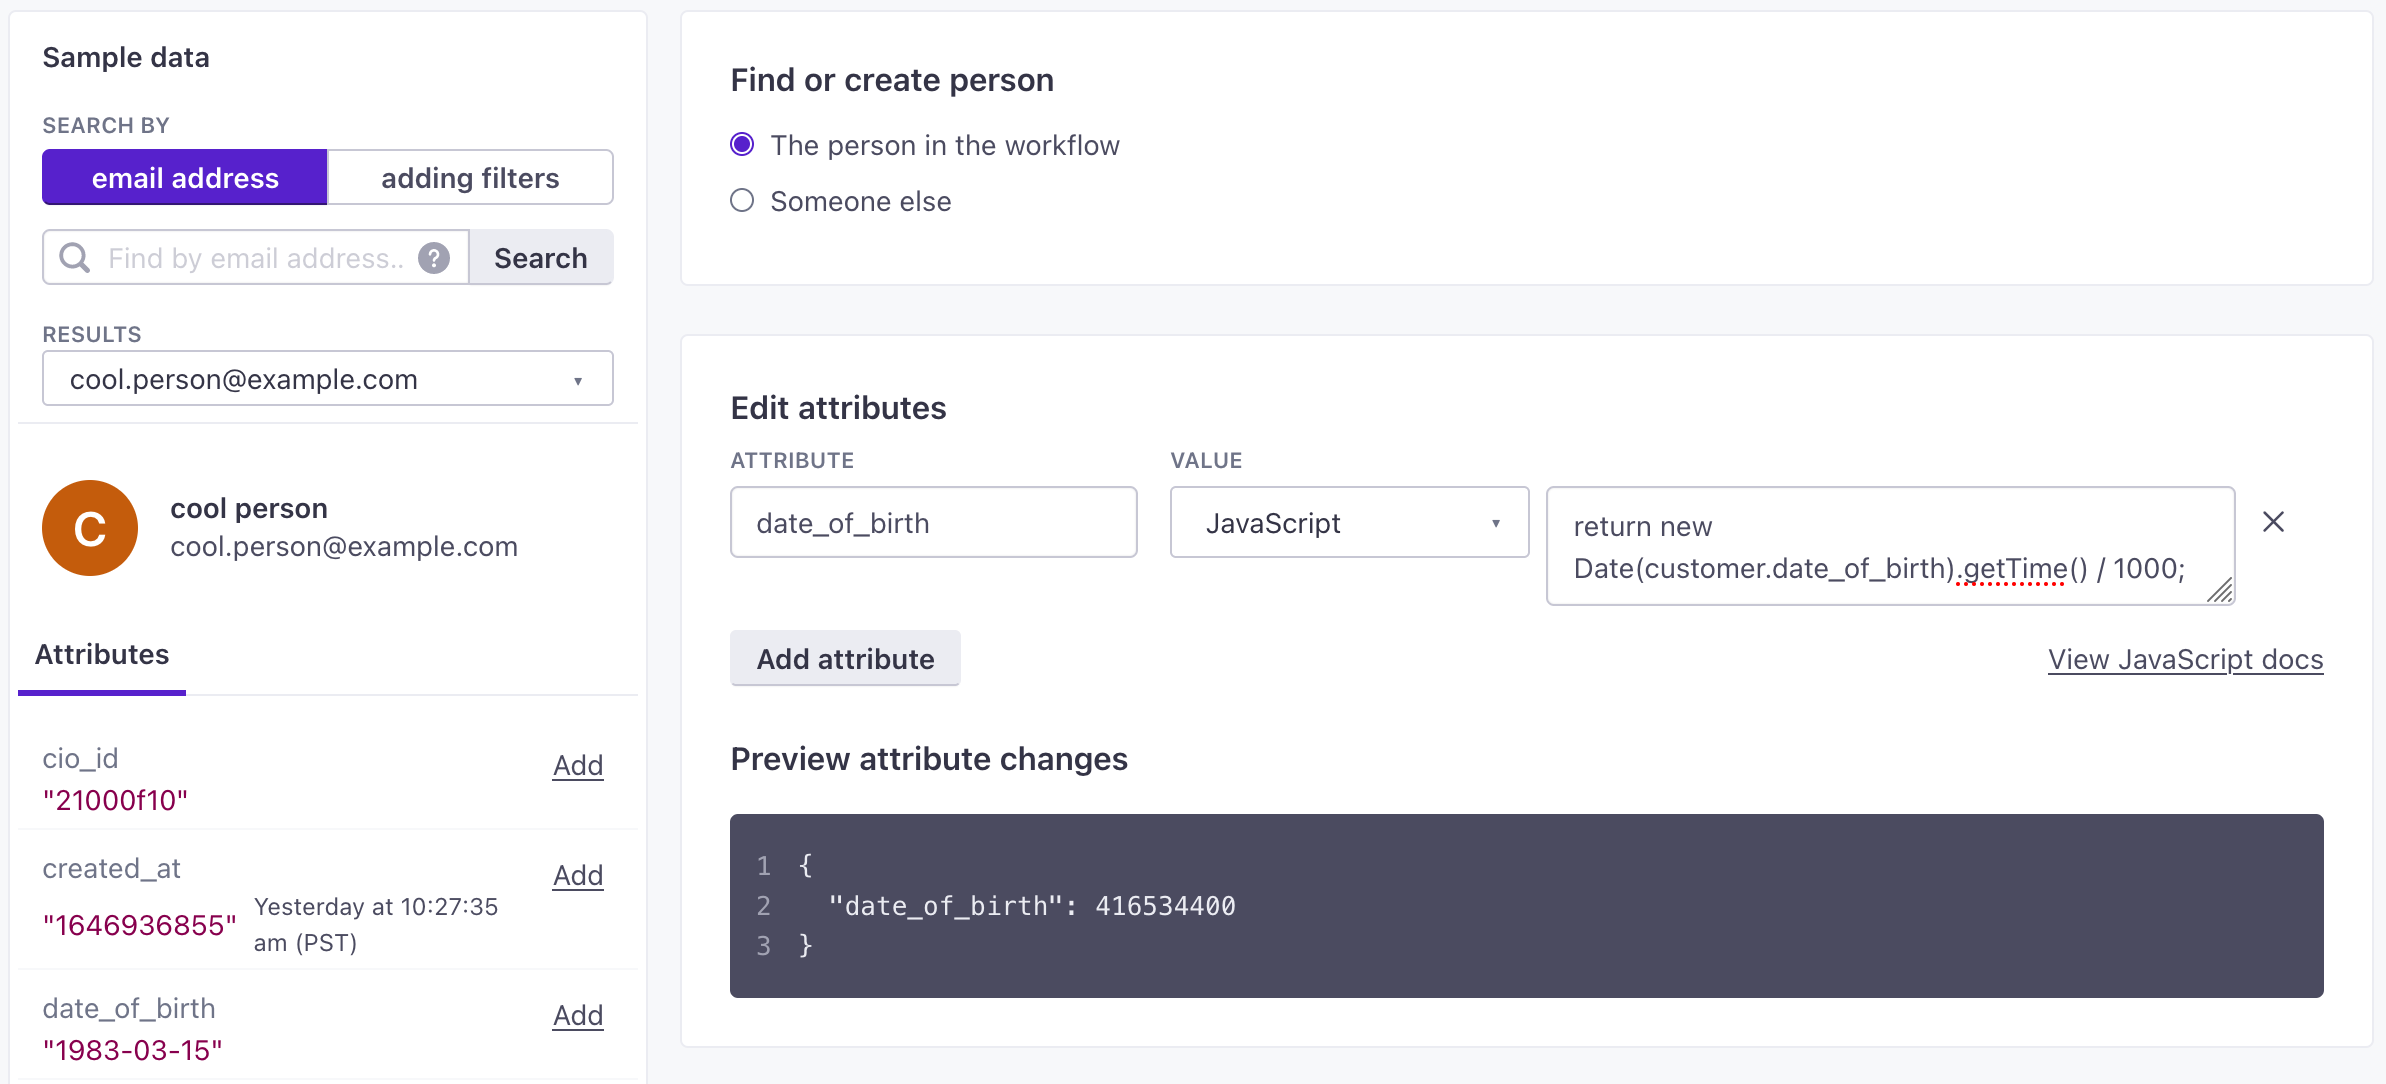Click cool.person@example.com text under the profile name
The image size is (2386, 1084).
pos(344,547)
